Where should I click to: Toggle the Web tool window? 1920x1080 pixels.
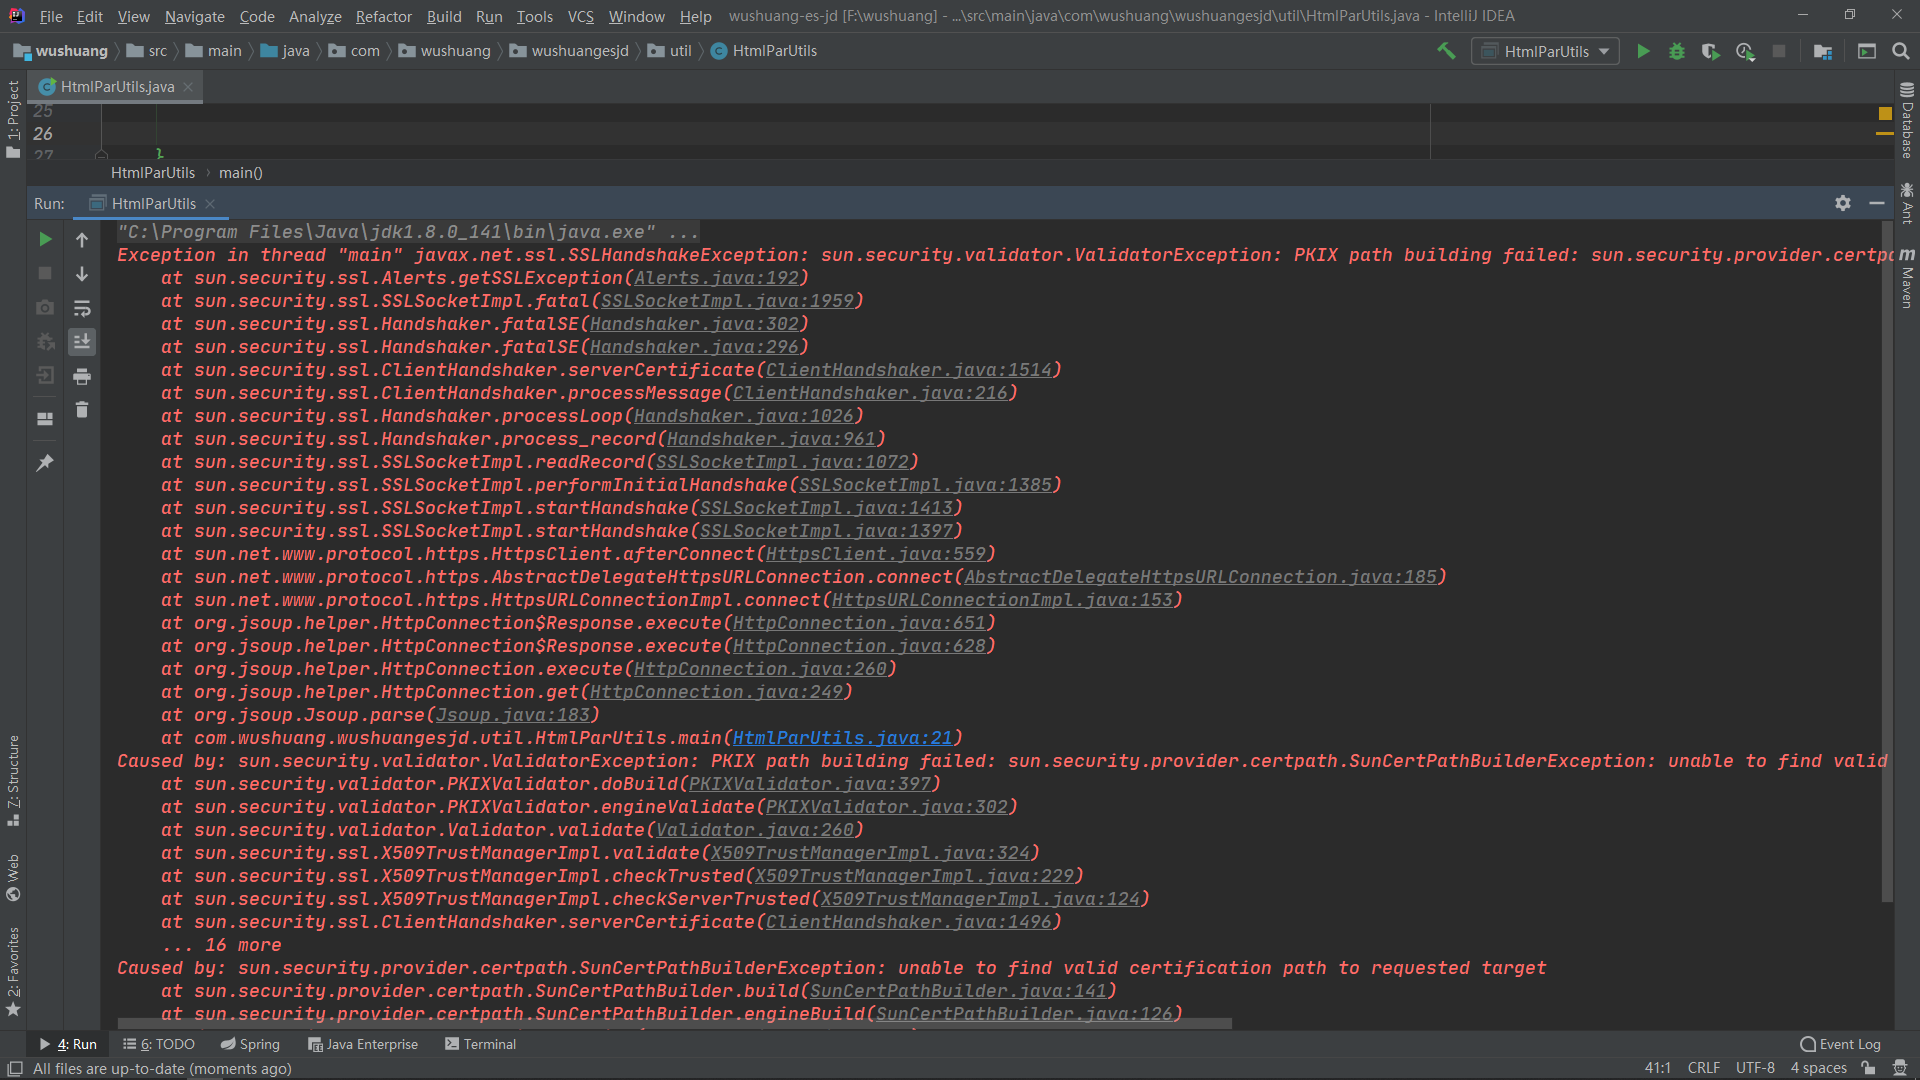click(13, 877)
